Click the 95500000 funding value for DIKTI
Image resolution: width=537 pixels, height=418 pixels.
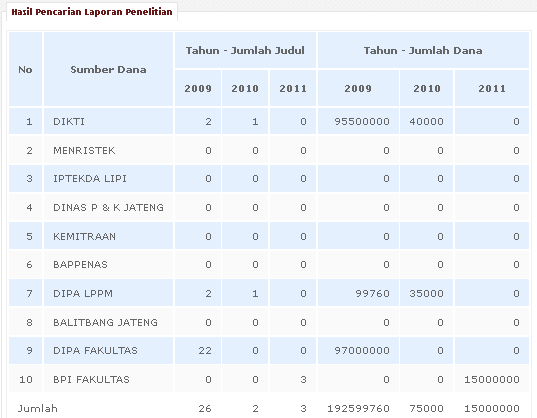pyautogui.click(x=362, y=122)
